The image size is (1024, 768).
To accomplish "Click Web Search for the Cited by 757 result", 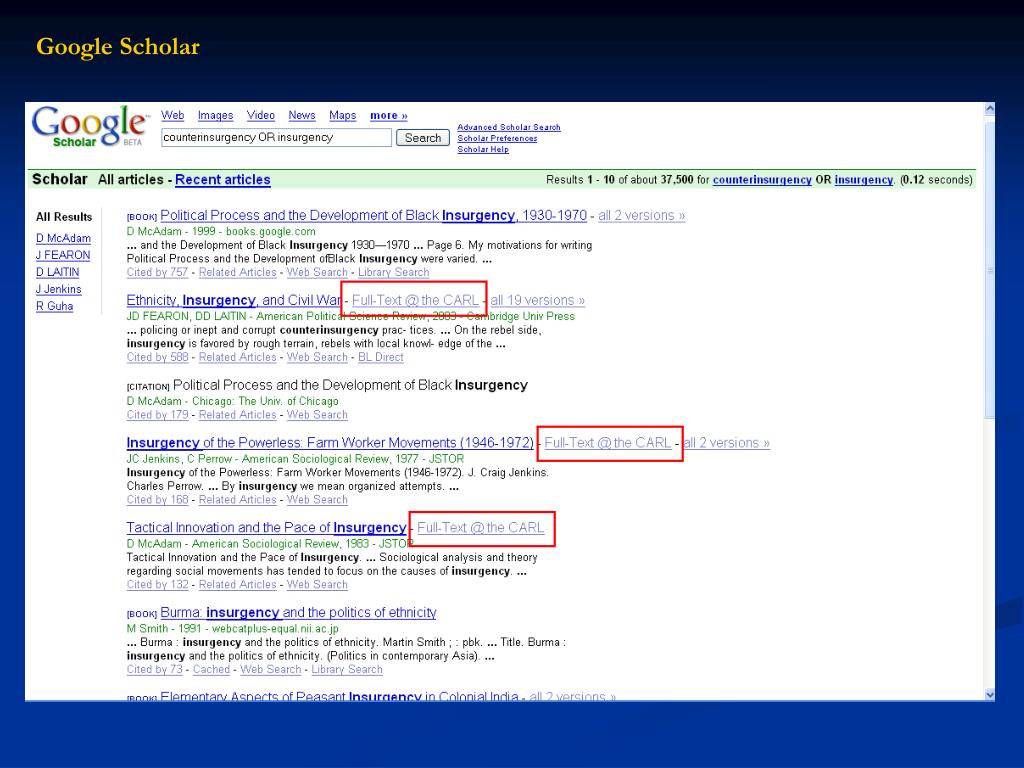I will [x=317, y=272].
